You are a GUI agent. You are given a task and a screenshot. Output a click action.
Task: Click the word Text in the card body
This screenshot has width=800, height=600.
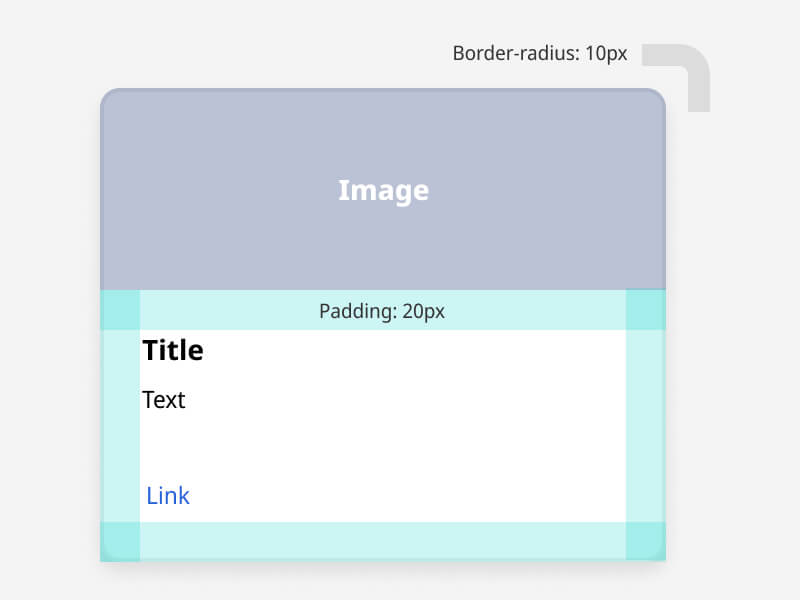click(164, 400)
